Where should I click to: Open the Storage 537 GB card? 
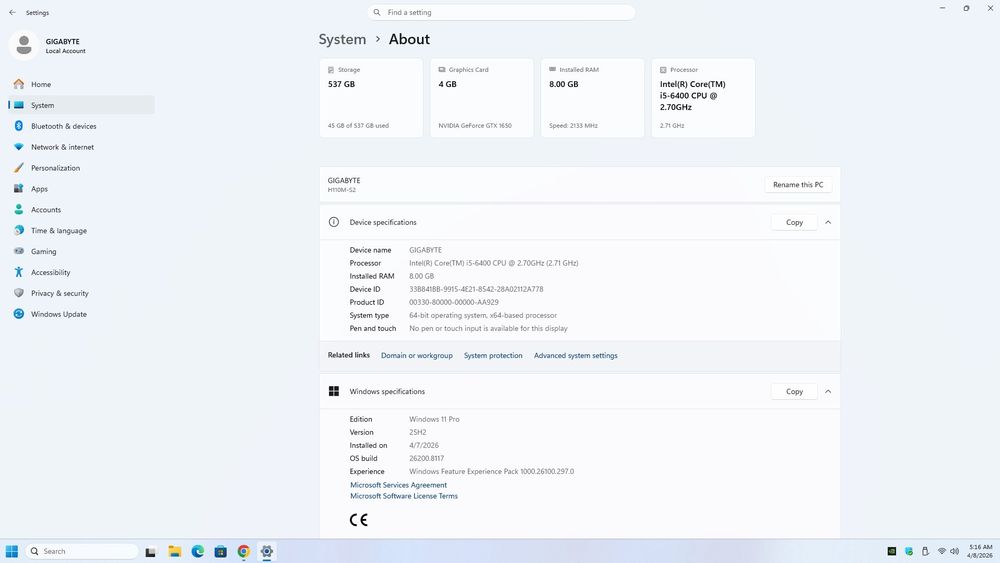371,98
